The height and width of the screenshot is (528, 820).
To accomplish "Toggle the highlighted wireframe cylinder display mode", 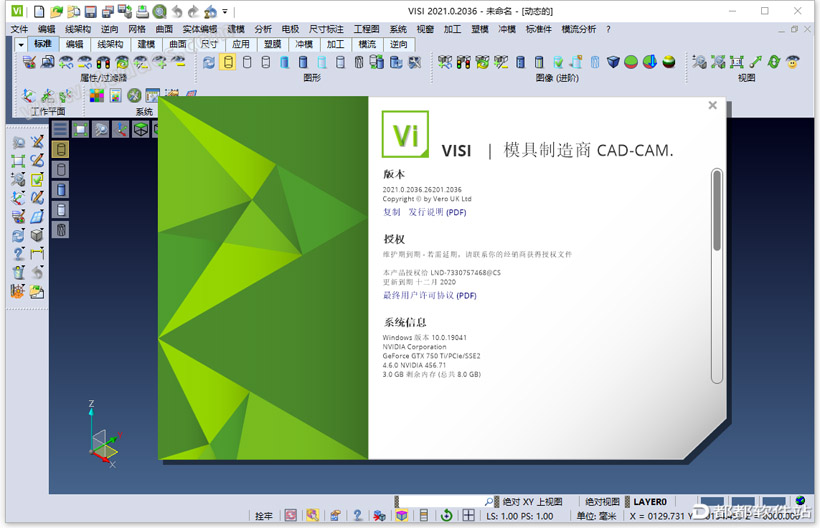I will (228, 62).
